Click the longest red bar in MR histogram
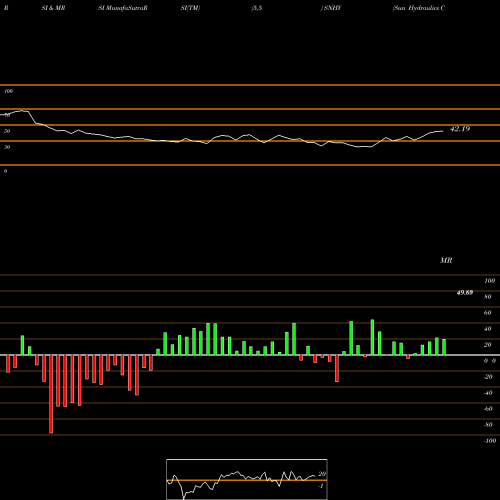500x500 pixels. point(51,394)
